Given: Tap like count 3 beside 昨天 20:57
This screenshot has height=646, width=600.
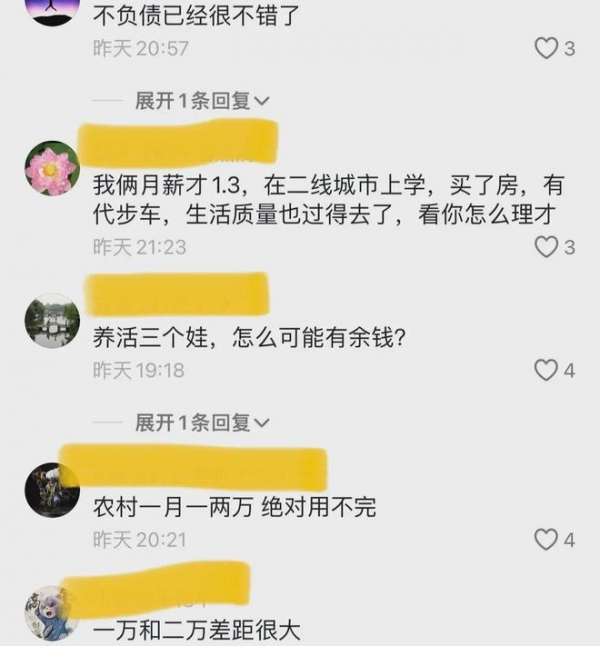Looking at the screenshot, I should tap(569, 49).
